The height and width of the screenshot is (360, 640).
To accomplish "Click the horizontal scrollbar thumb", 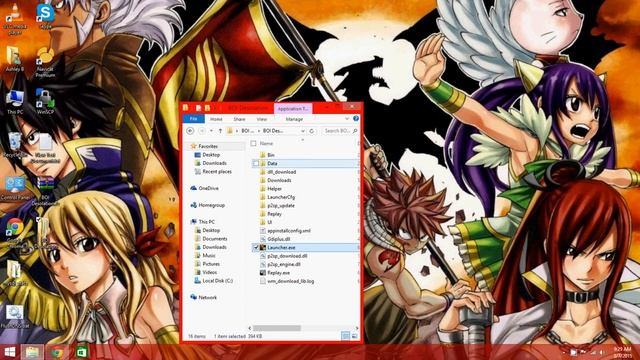I will (x=277, y=328).
